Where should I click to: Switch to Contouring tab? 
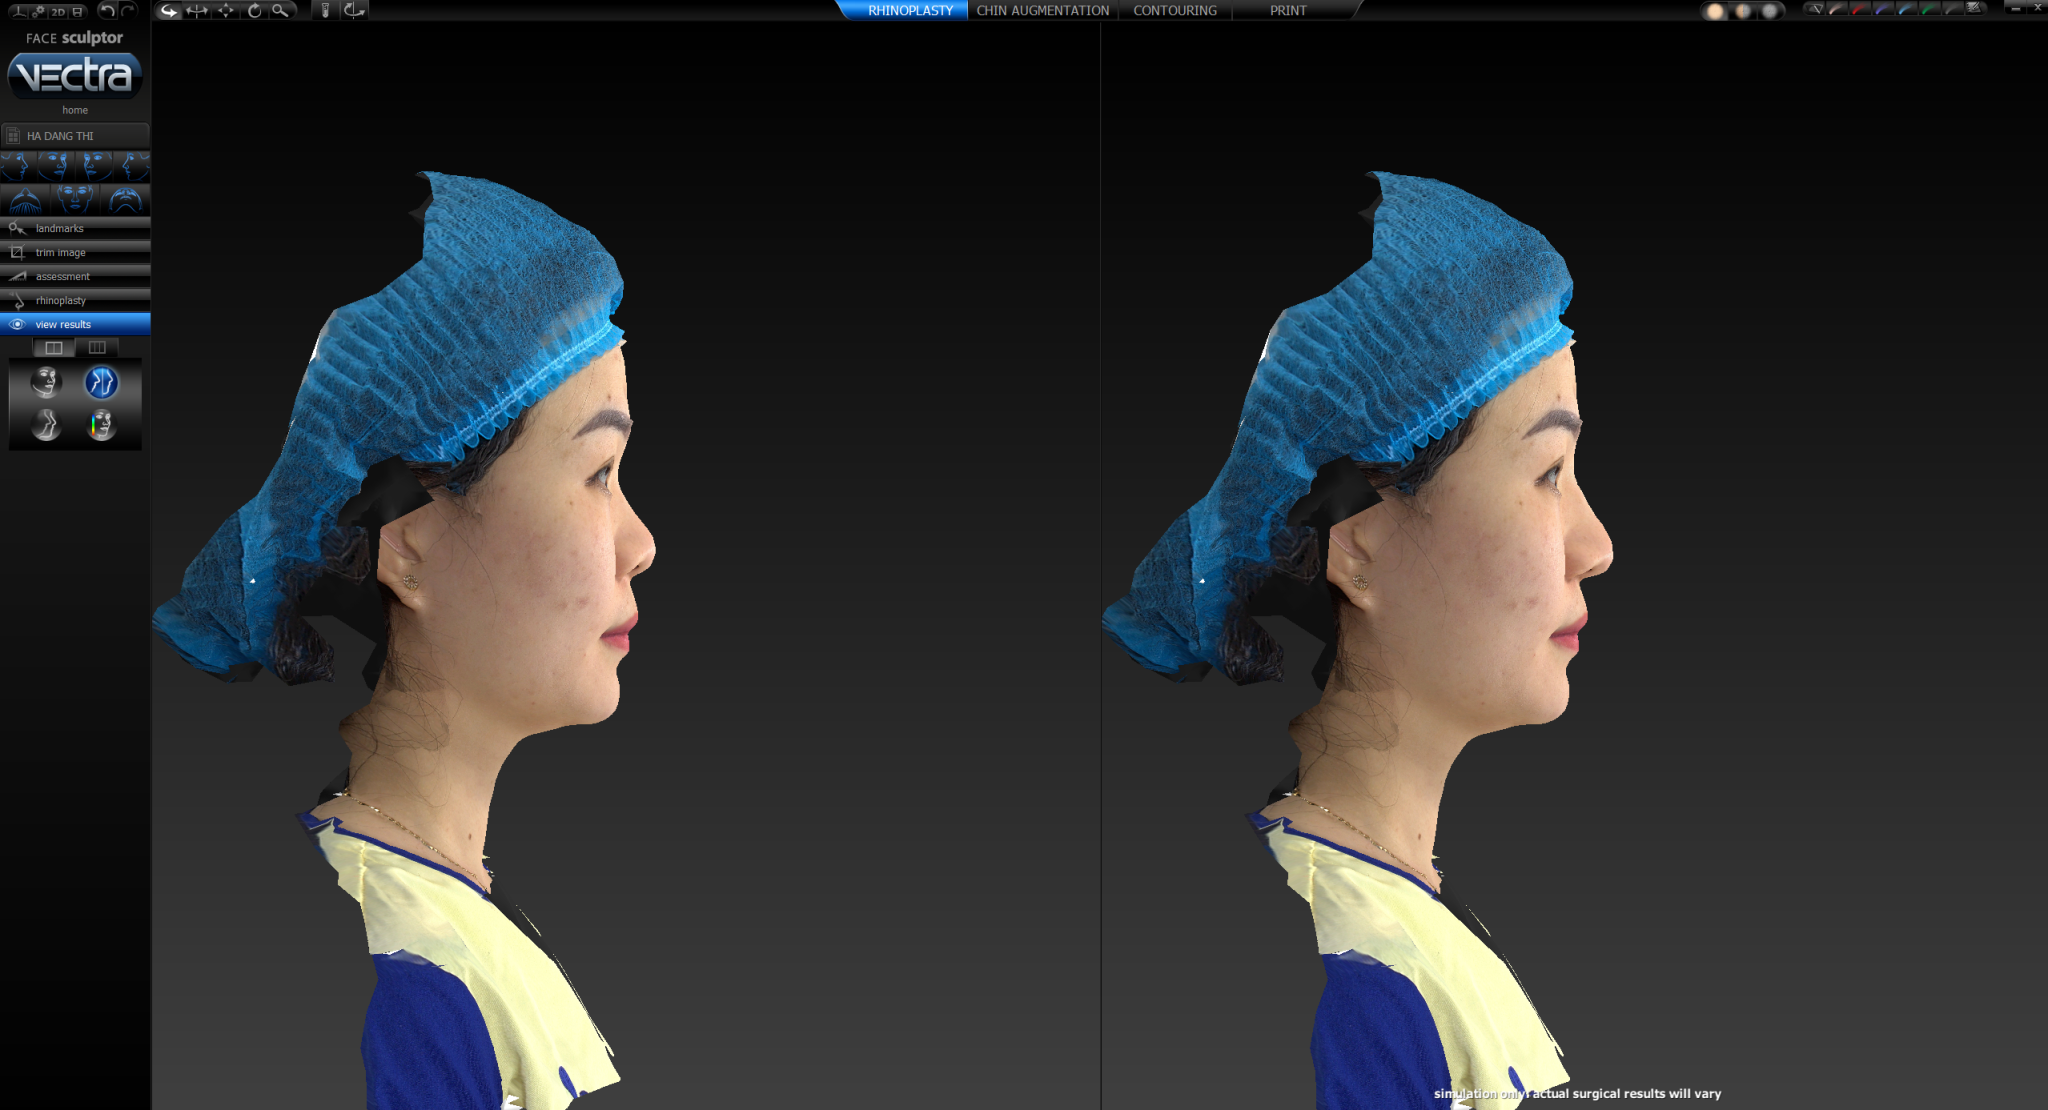coord(1174,11)
